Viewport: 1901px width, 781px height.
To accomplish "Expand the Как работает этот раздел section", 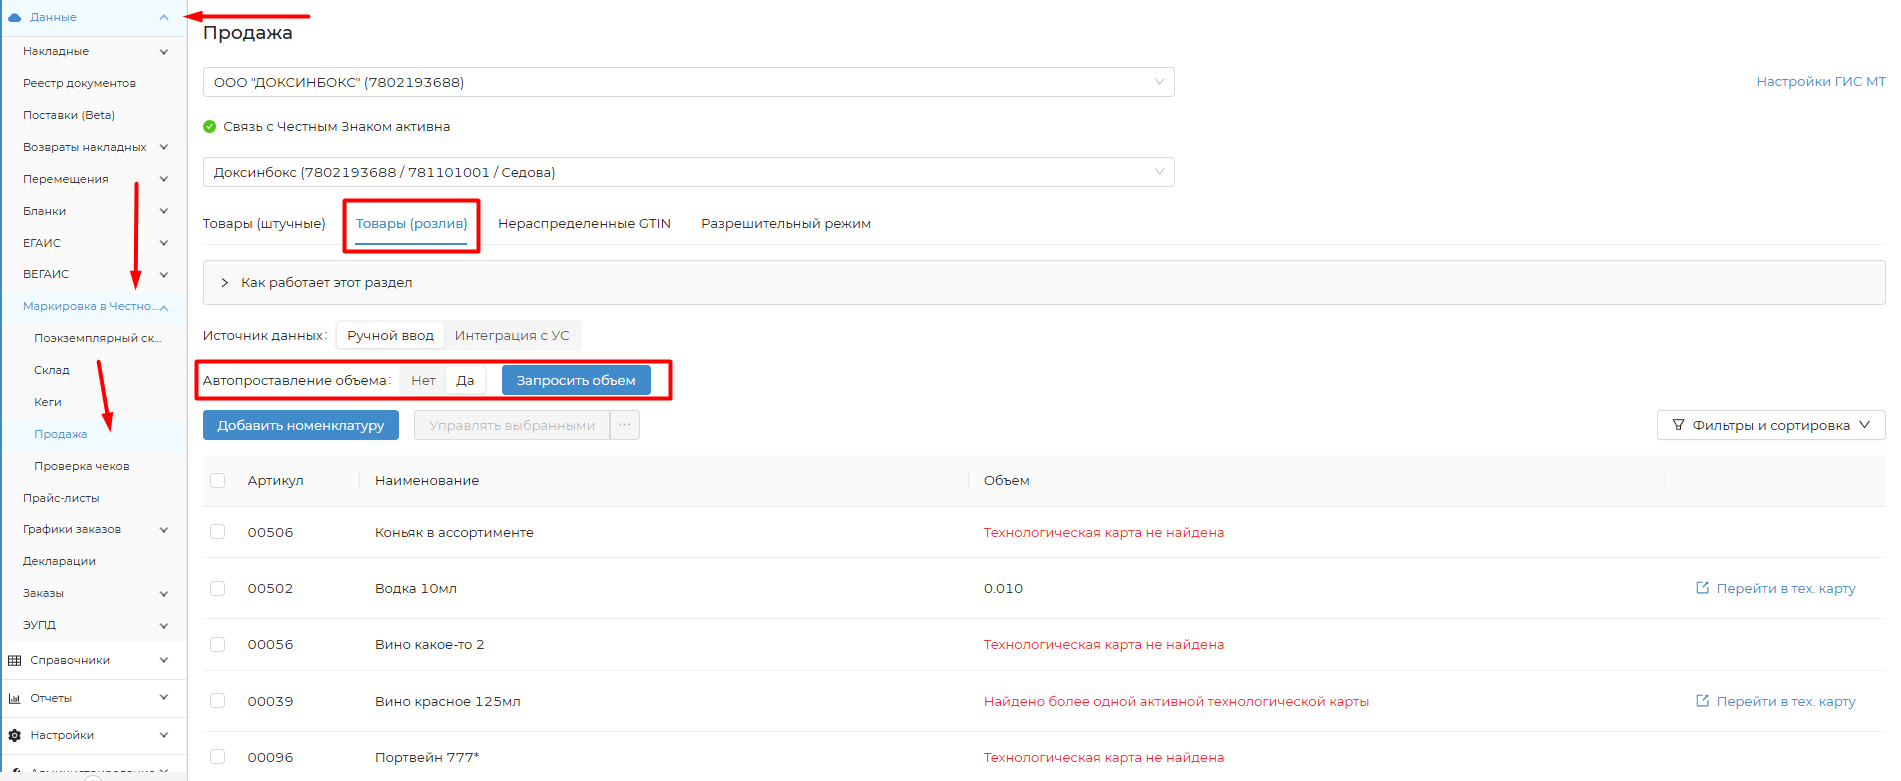I will coord(225,283).
